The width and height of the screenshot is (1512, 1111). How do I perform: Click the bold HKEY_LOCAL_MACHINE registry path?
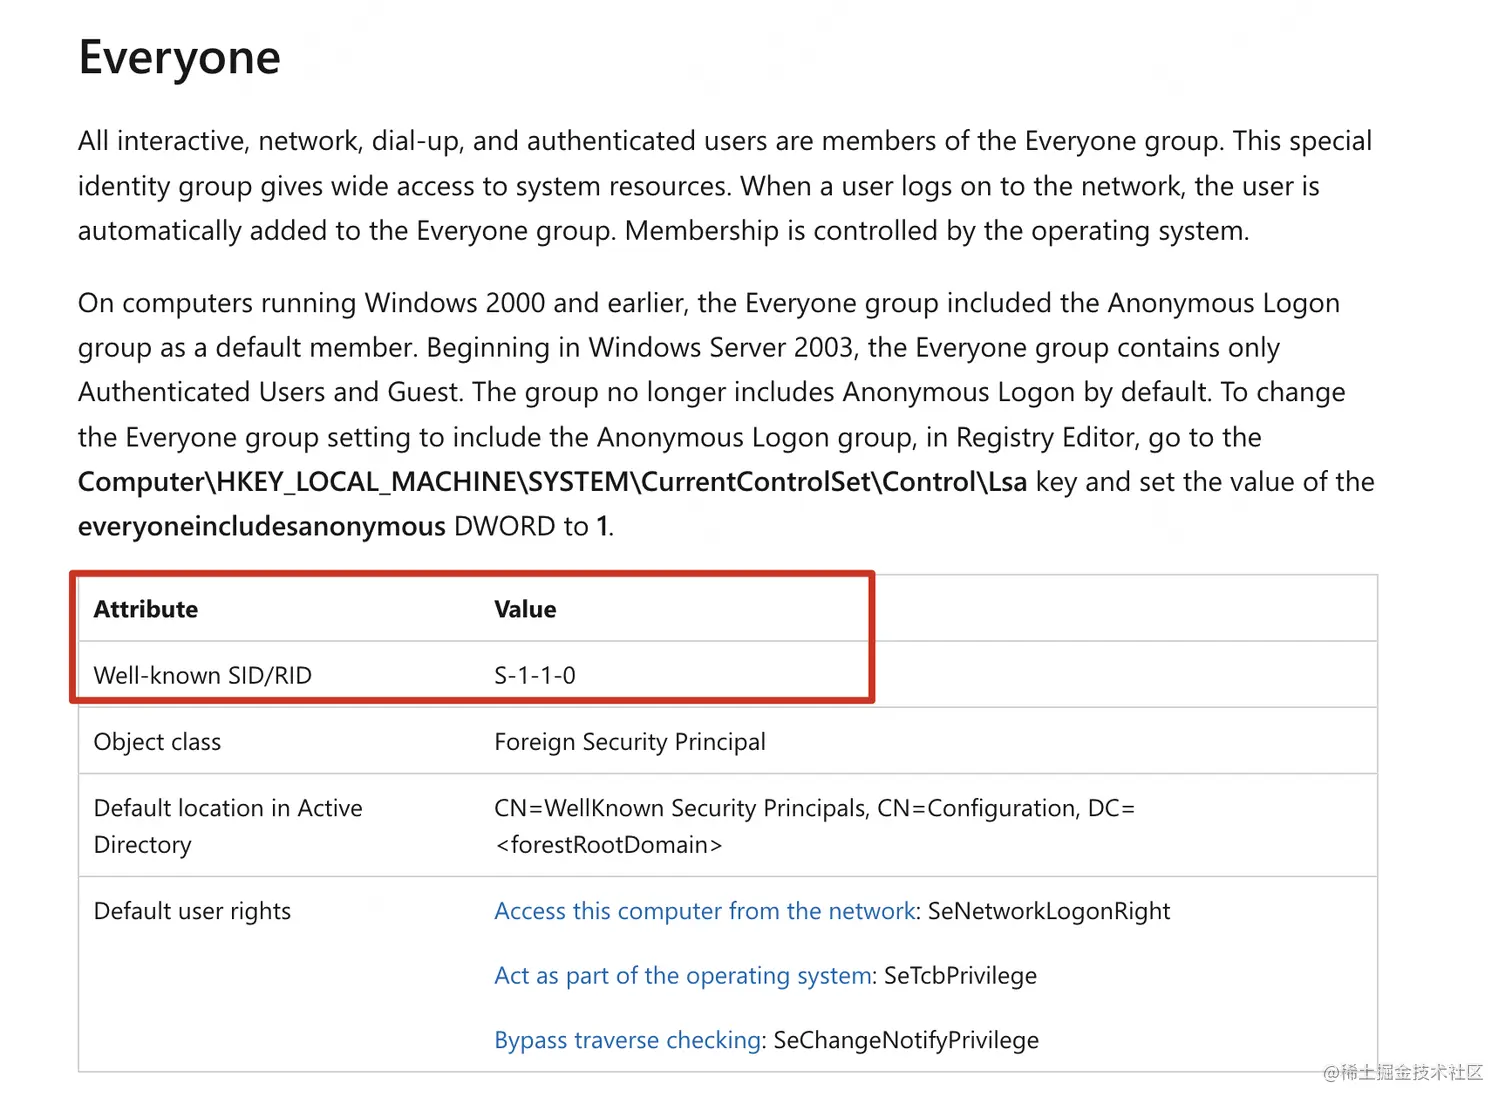[x=552, y=482]
